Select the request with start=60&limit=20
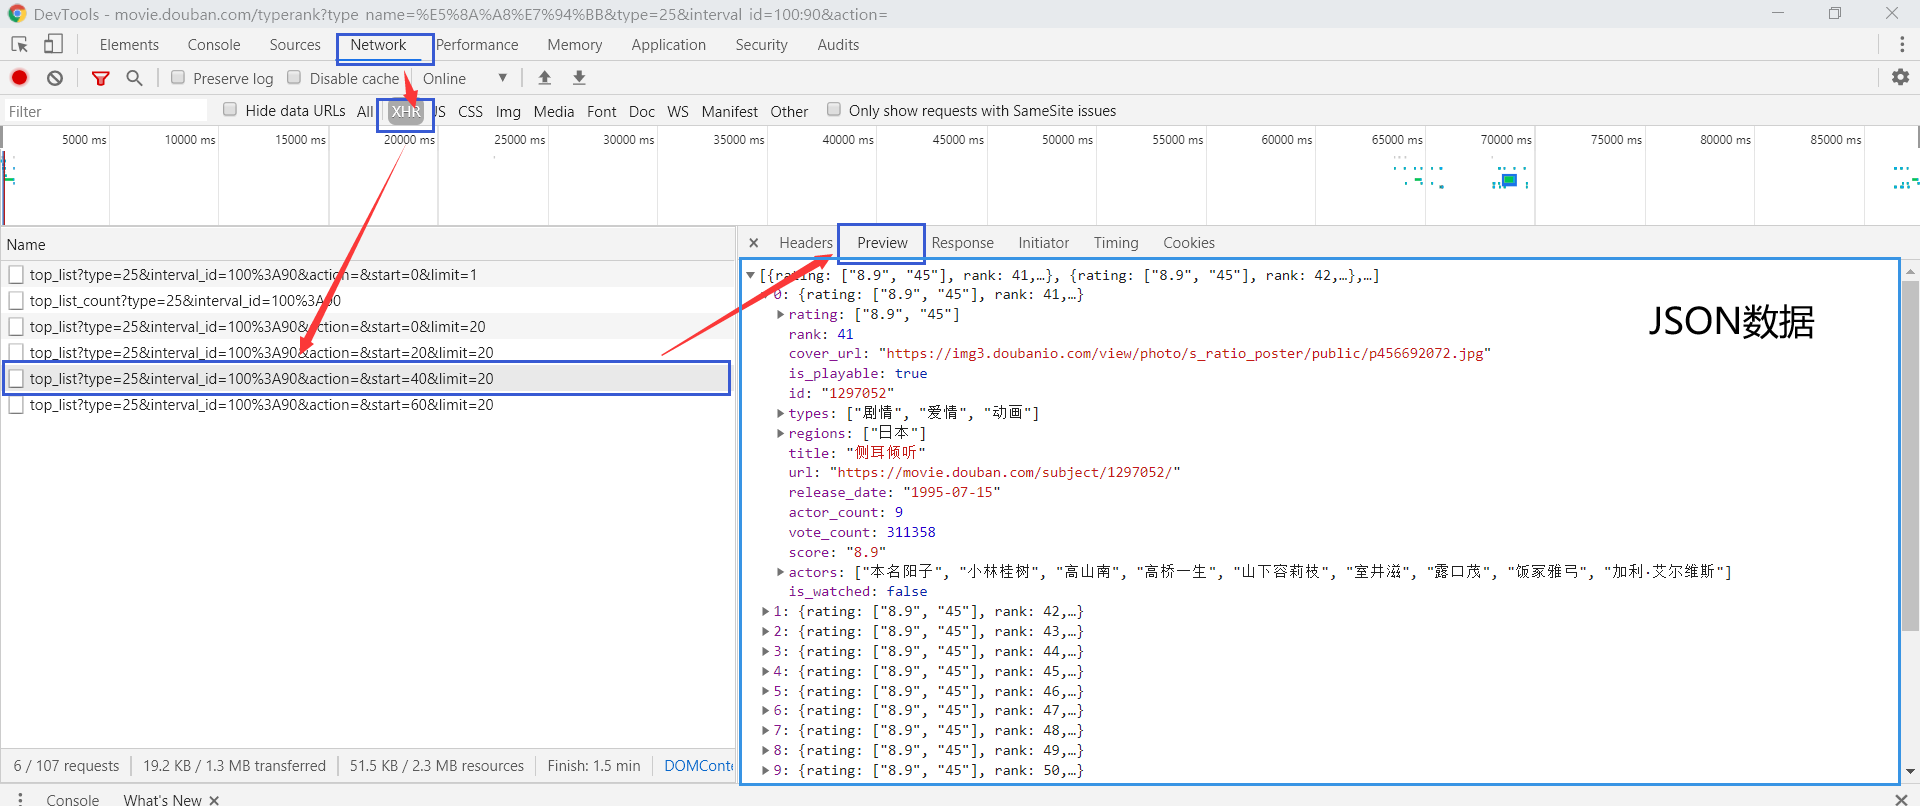This screenshot has width=1920, height=806. coord(261,405)
